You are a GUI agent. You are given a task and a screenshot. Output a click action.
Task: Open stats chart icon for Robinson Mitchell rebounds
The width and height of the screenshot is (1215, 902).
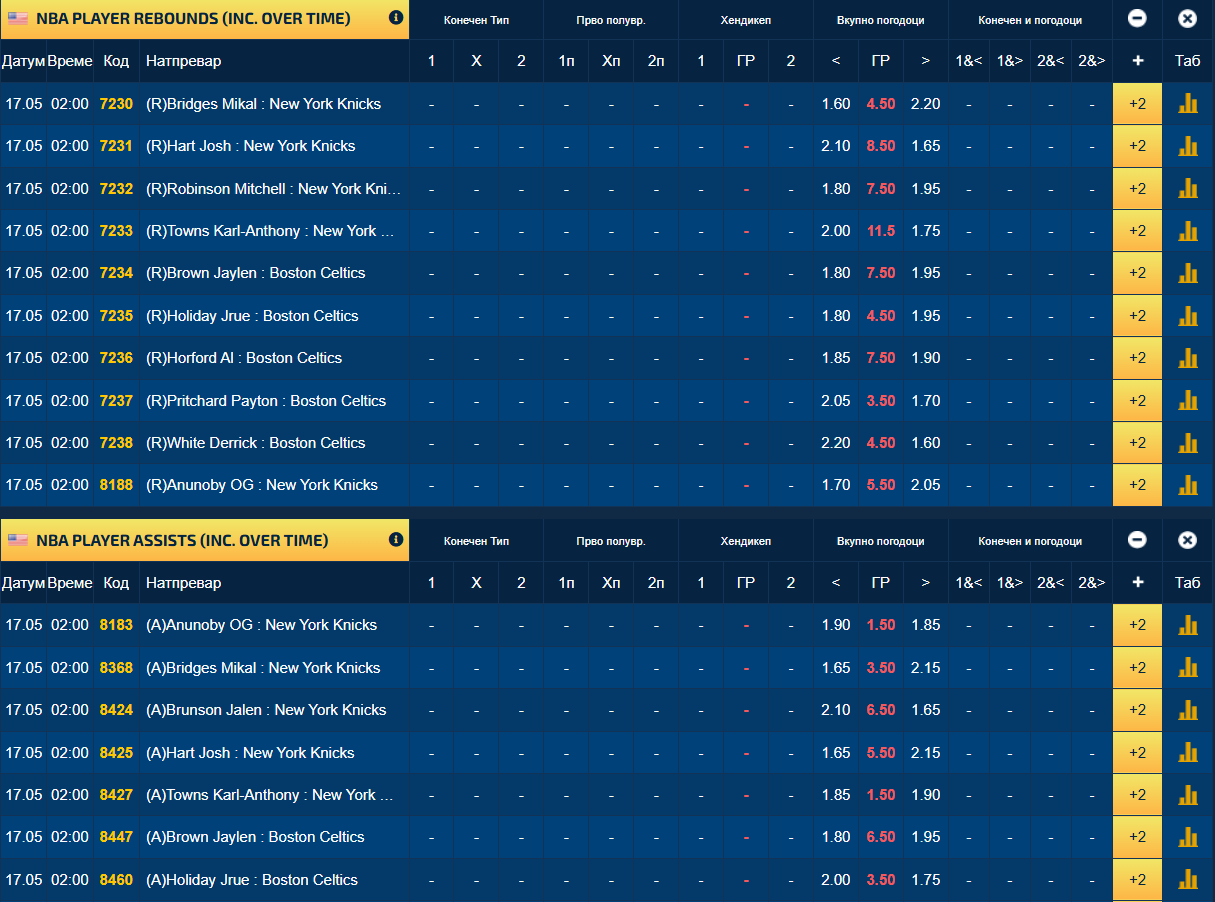point(1188,189)
